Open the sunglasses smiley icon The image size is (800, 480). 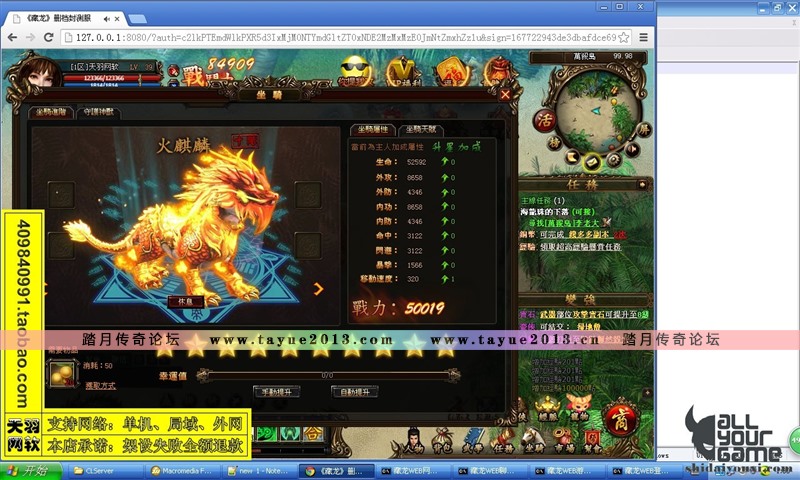pos(352,70)
